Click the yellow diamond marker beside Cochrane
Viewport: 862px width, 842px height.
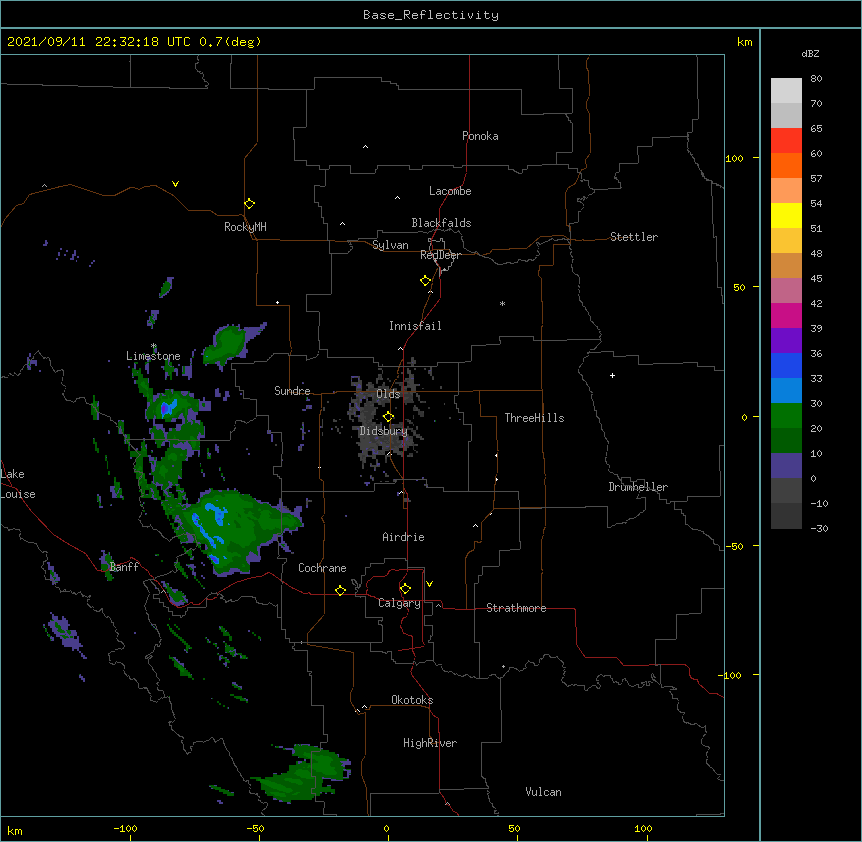[340, 590]
